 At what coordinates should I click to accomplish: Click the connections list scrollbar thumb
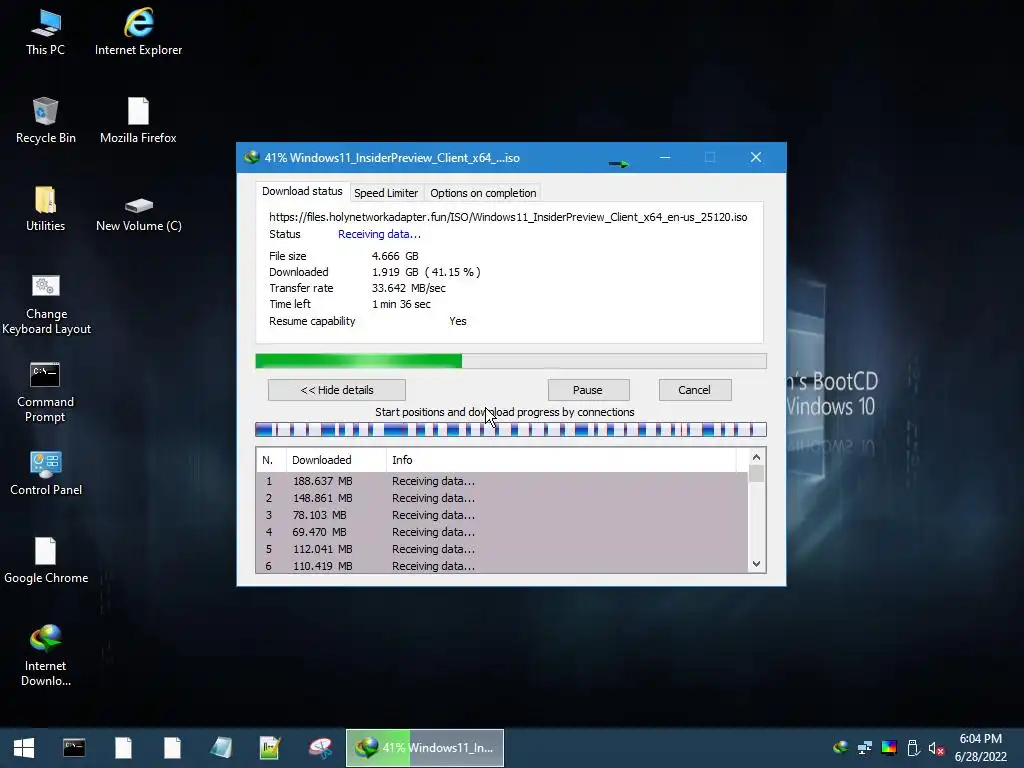pos(756,473)
